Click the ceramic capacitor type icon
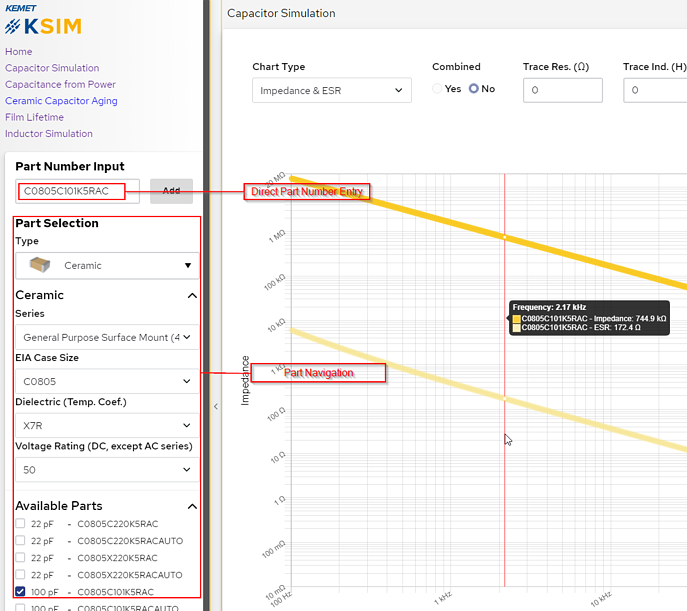Screen dimensions: 687x611 point(39,265)
